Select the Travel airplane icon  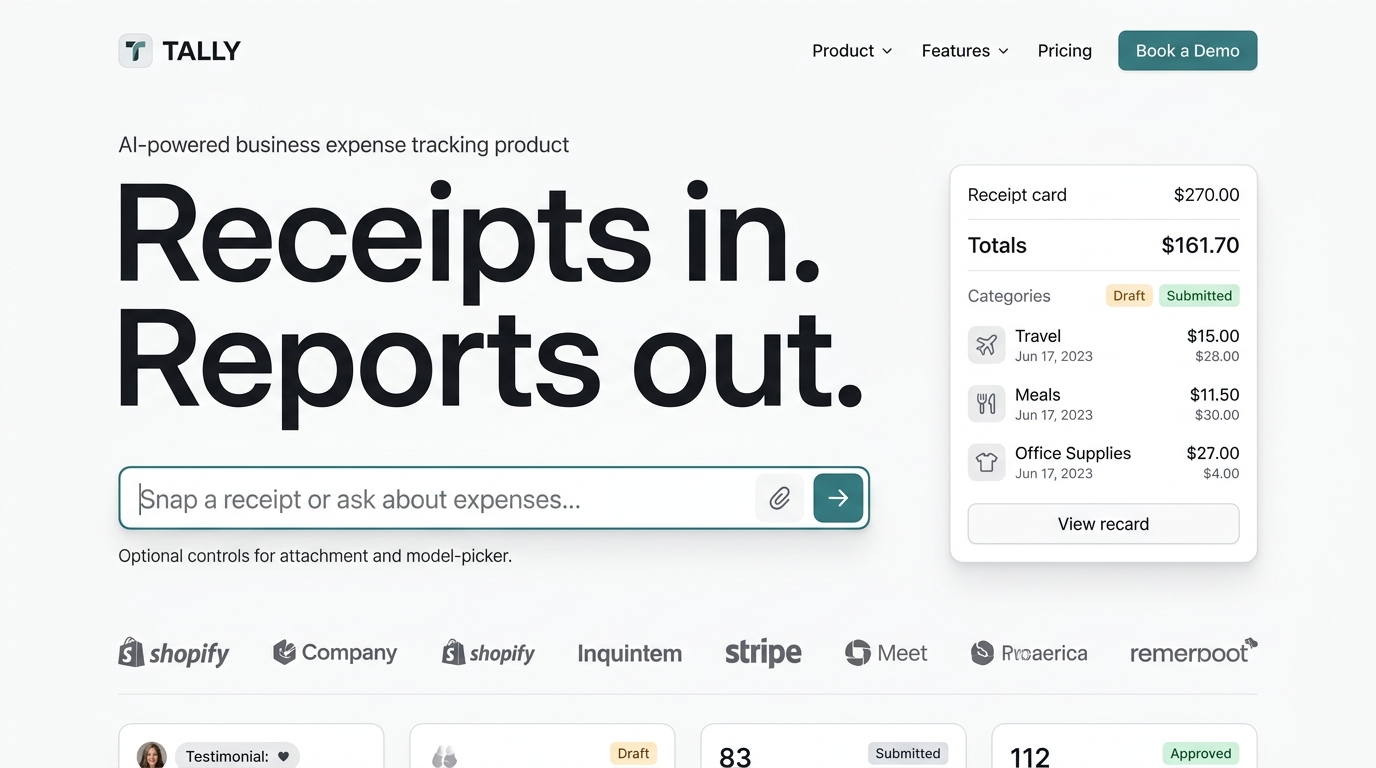point(986,345)
